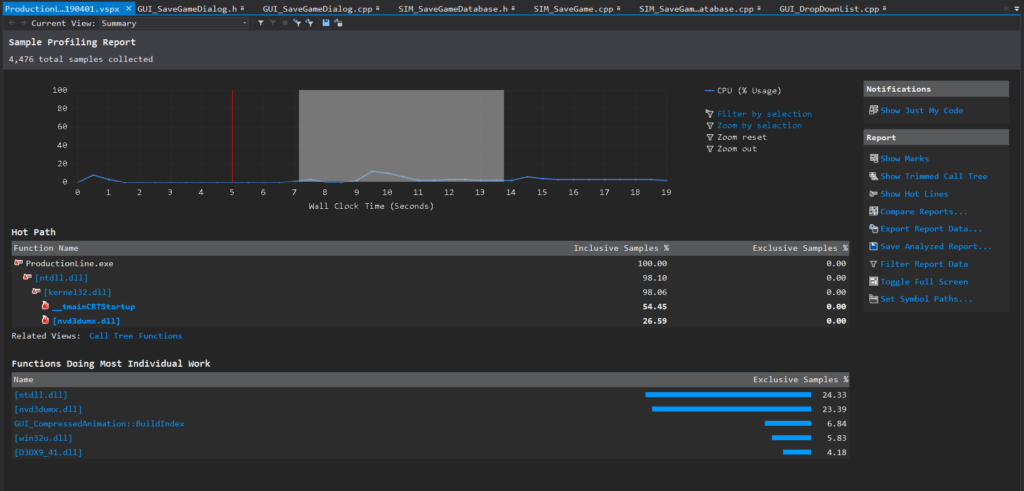Viewport: 1024px width, 491px height.
Task: Click the funnel icon beside Filter by selection
Action: click(x=710, y=114)
